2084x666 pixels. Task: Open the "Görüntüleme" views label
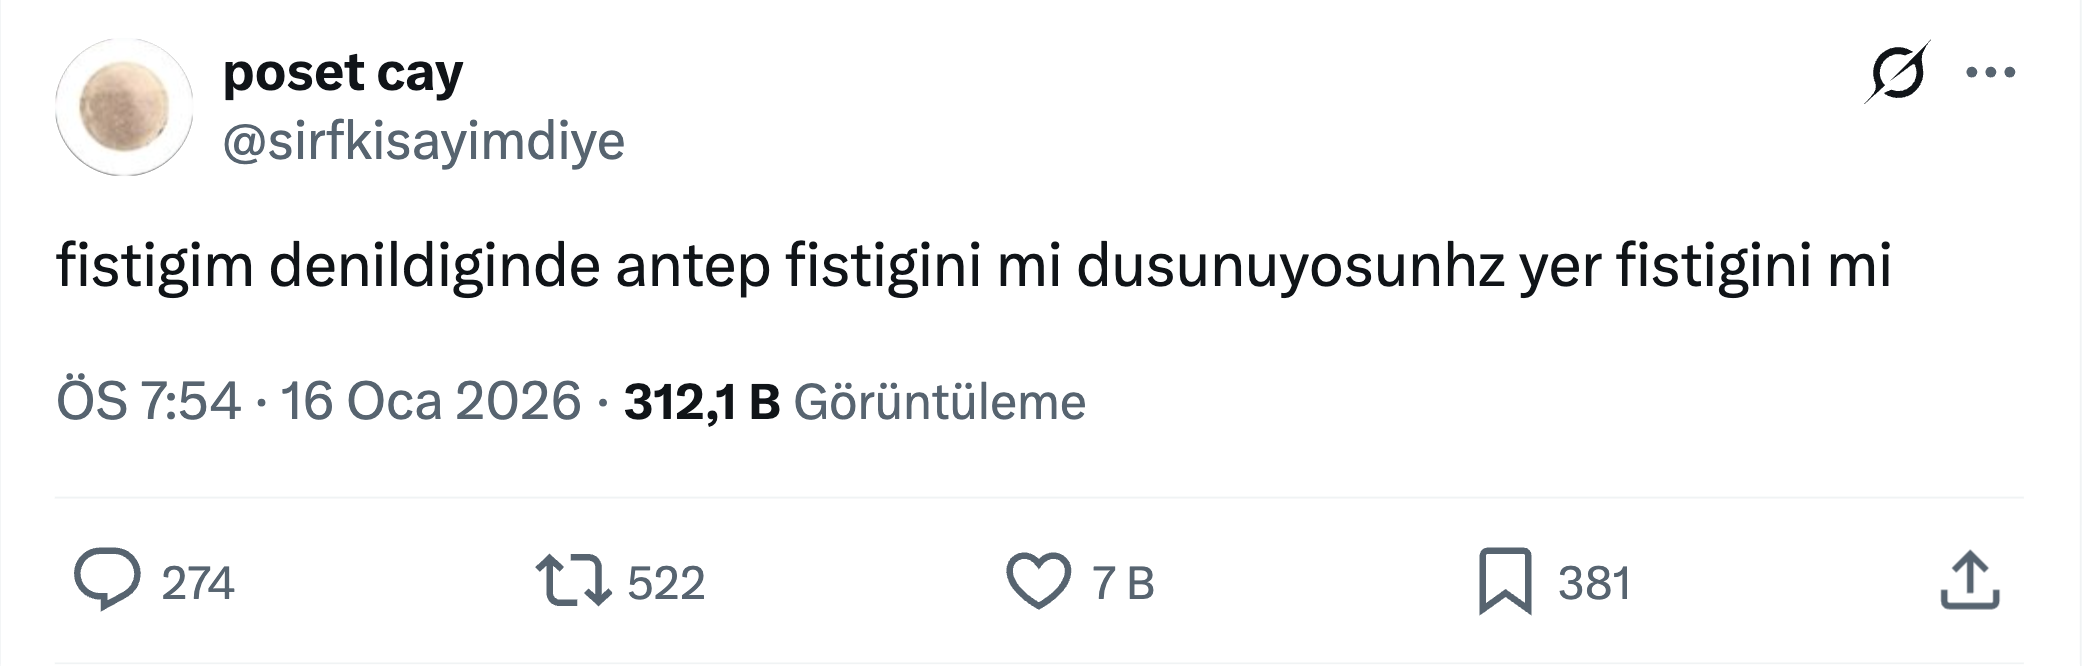pos(939,402)
